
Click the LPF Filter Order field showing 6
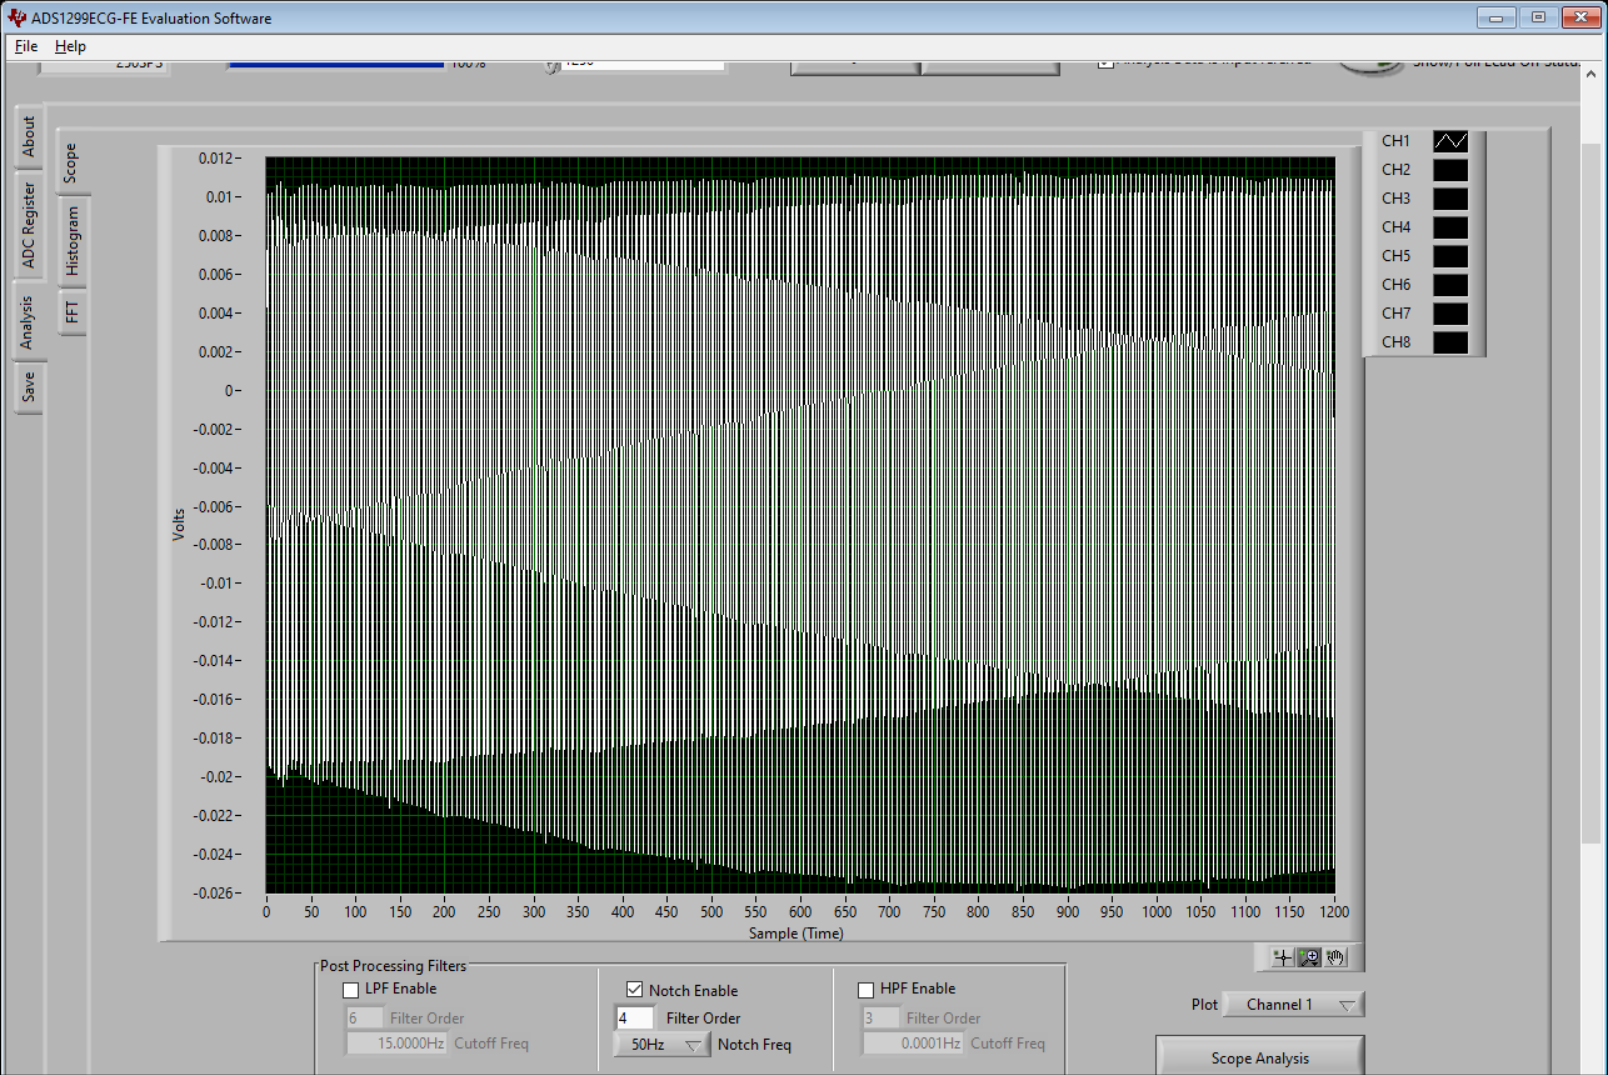(x=364, y=1018)
